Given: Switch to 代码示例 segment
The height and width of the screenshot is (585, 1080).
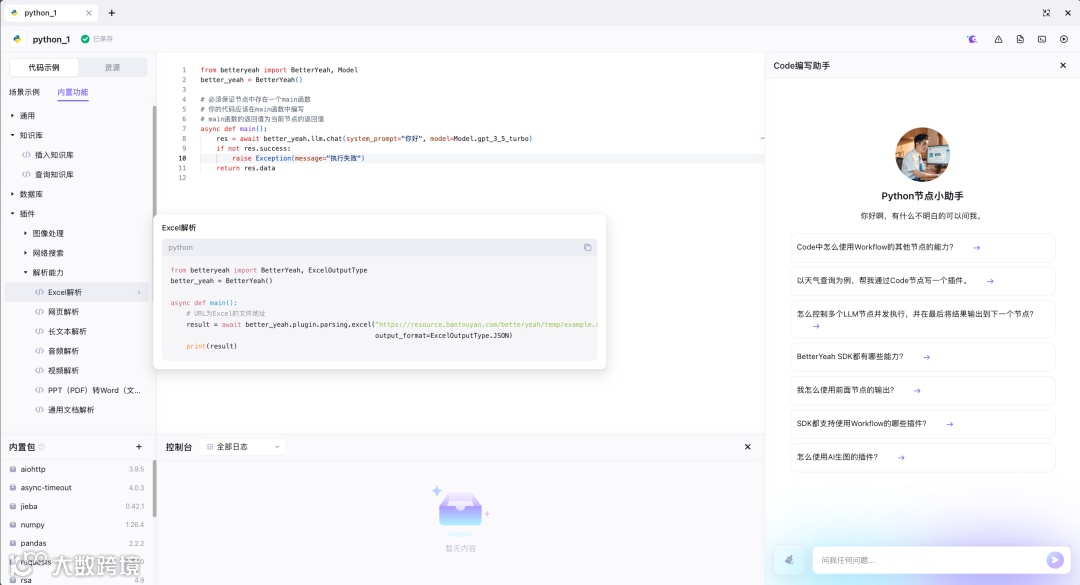Looking at the screenshot, I should (x=44, y=68).
